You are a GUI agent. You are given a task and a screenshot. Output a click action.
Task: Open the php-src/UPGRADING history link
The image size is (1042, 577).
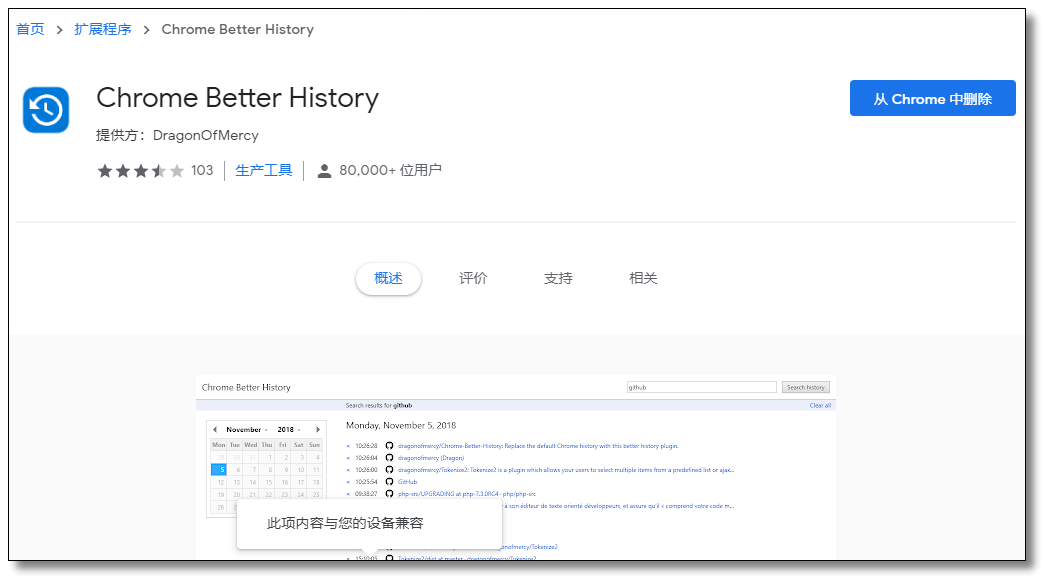(467, 494)
